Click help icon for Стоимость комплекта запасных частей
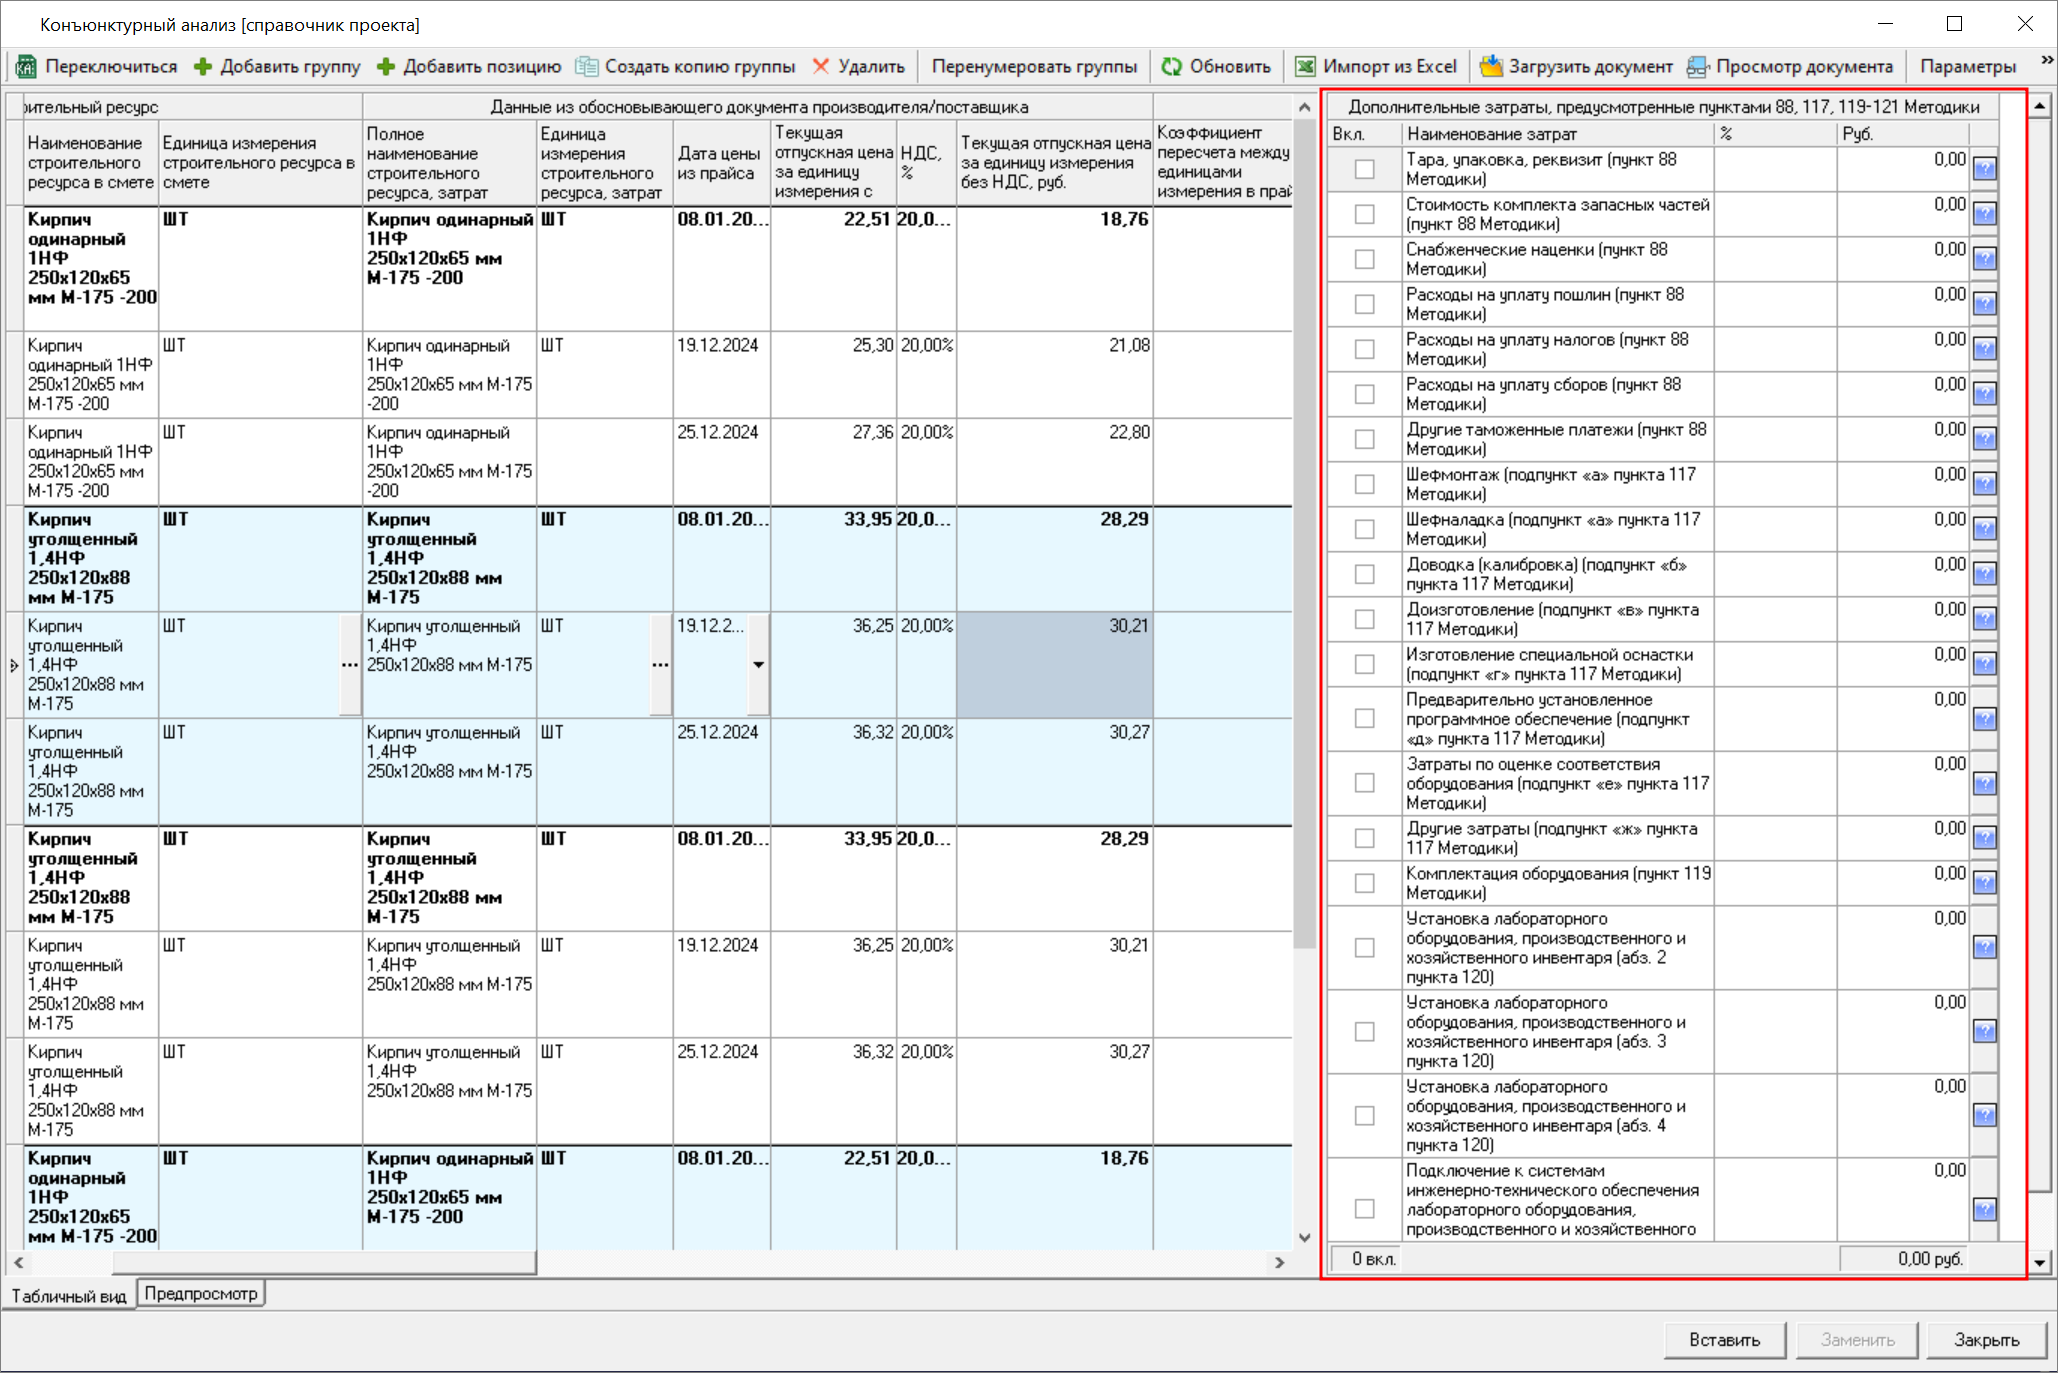The width and height of the screenshot is (2058, 1373). [1985, 214]
